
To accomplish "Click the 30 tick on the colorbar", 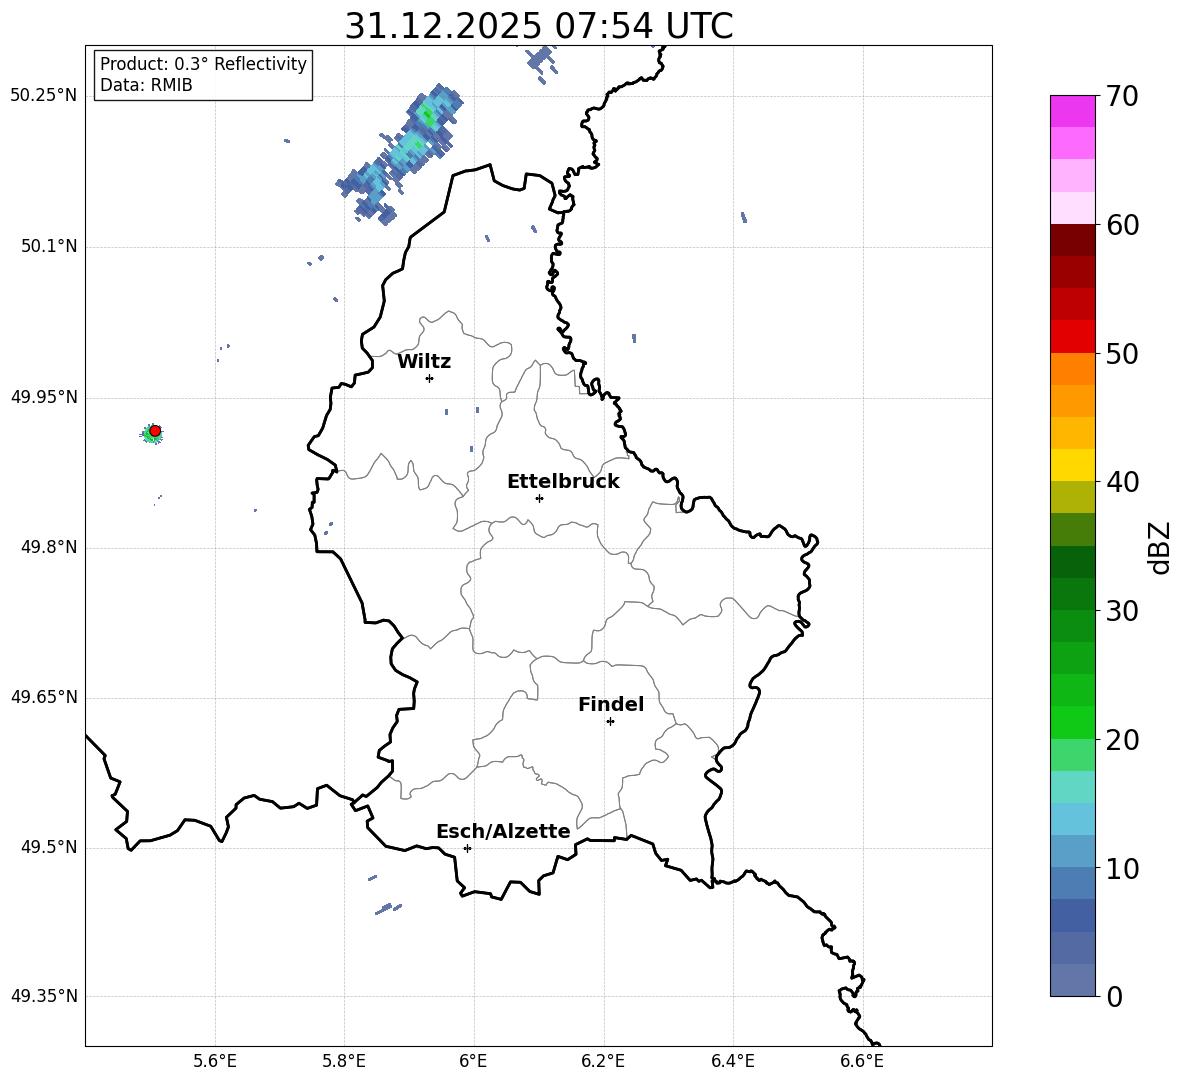I will point(1122,611).
